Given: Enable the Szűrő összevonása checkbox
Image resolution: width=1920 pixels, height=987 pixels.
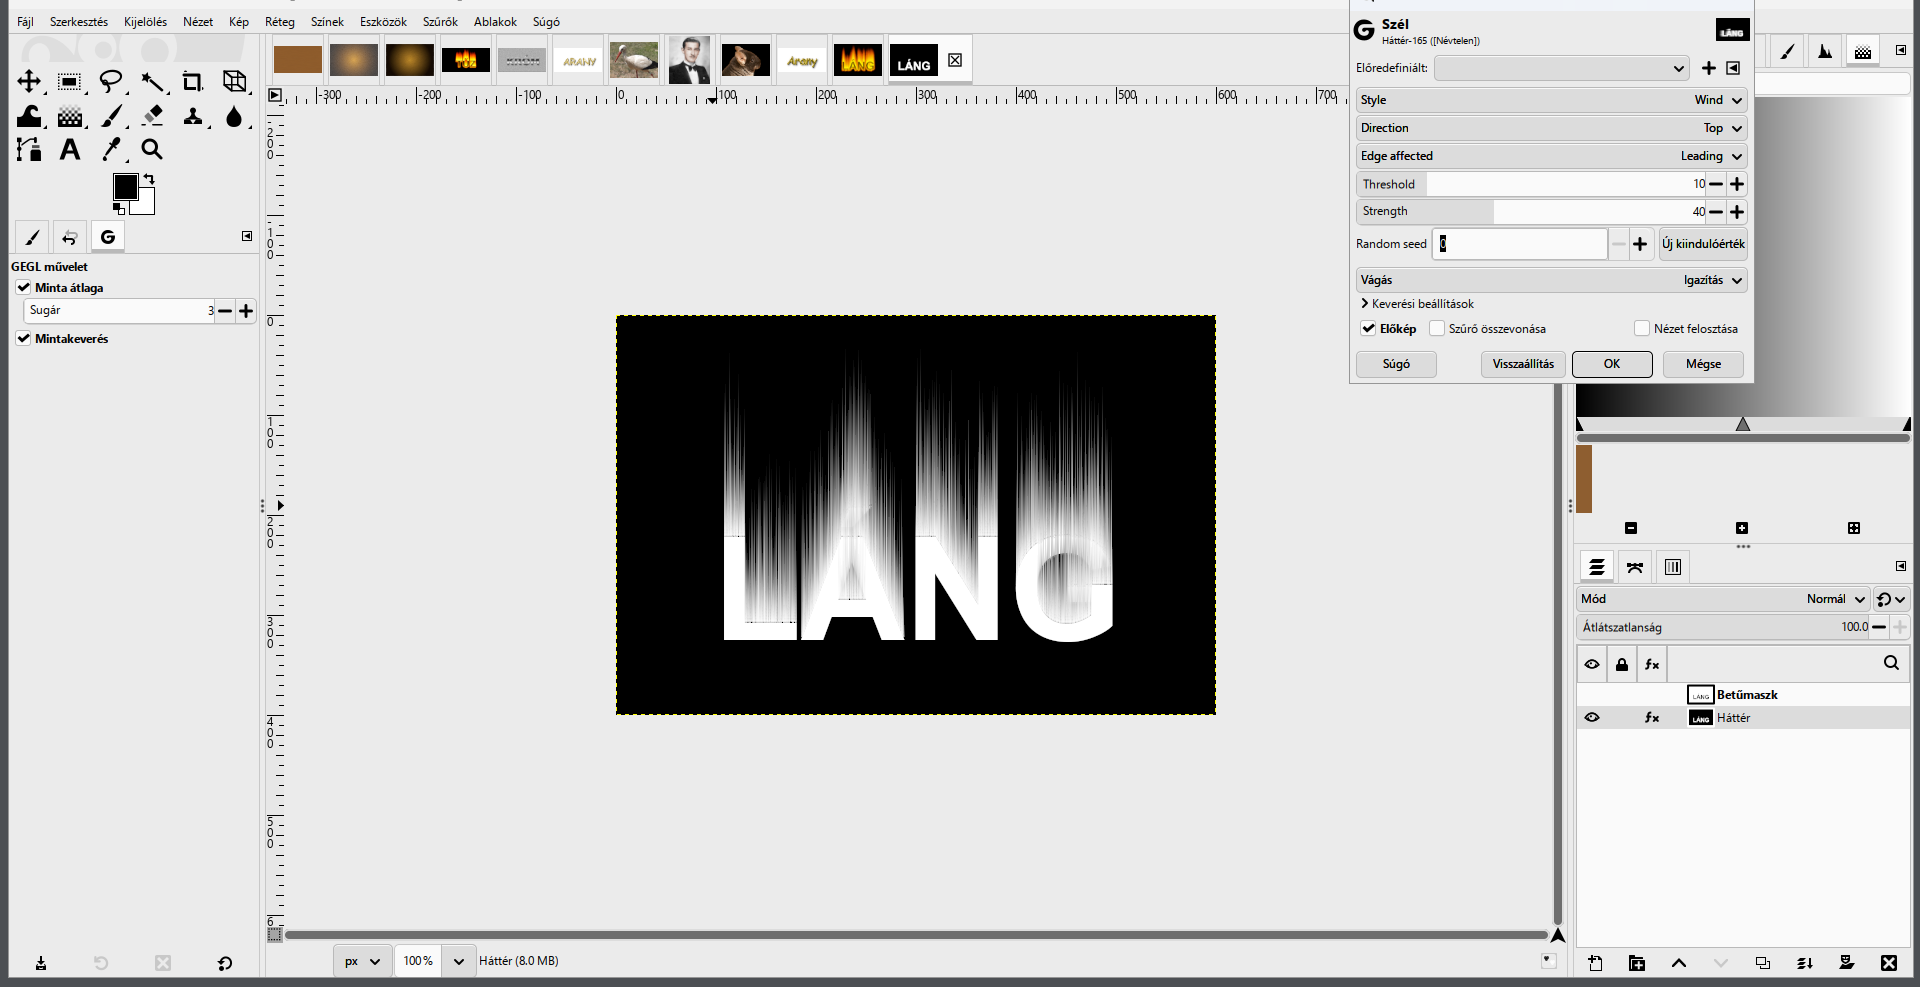Looking at the screenshot, I should [1437, 328].
